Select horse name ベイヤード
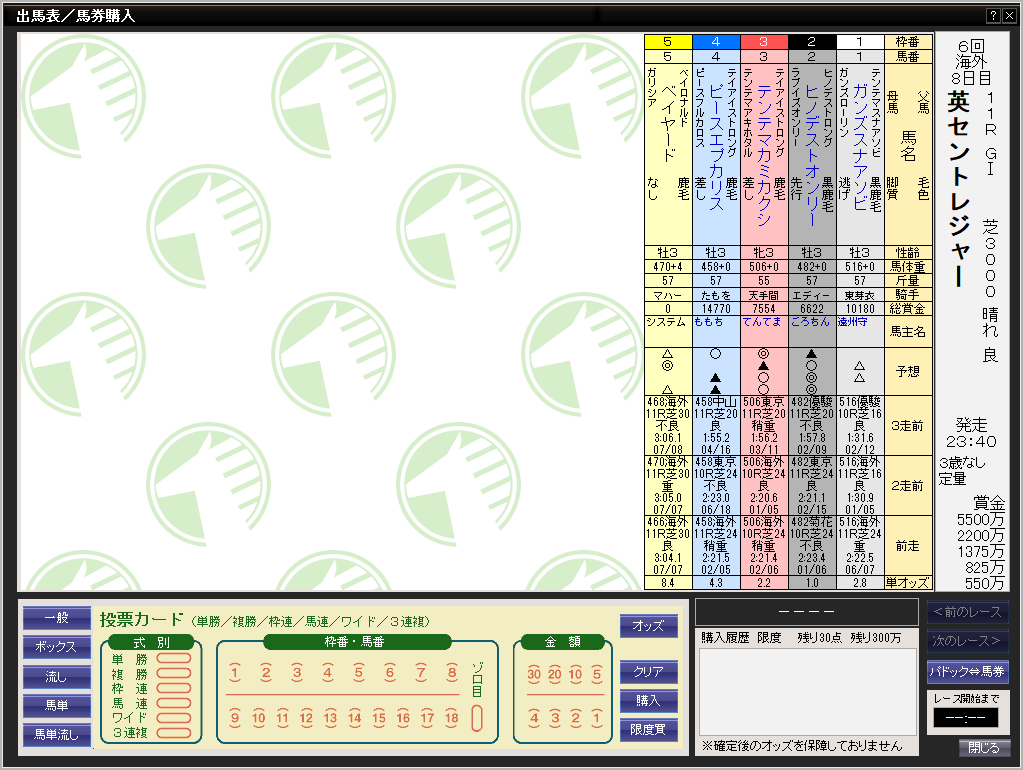 click(x=668, y=123)
